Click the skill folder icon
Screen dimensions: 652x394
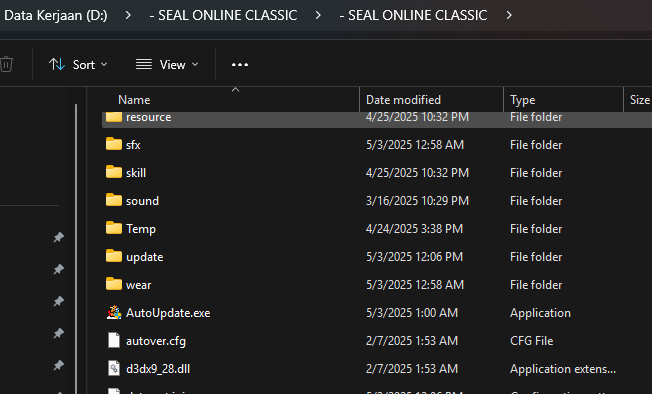click(114, 172)
